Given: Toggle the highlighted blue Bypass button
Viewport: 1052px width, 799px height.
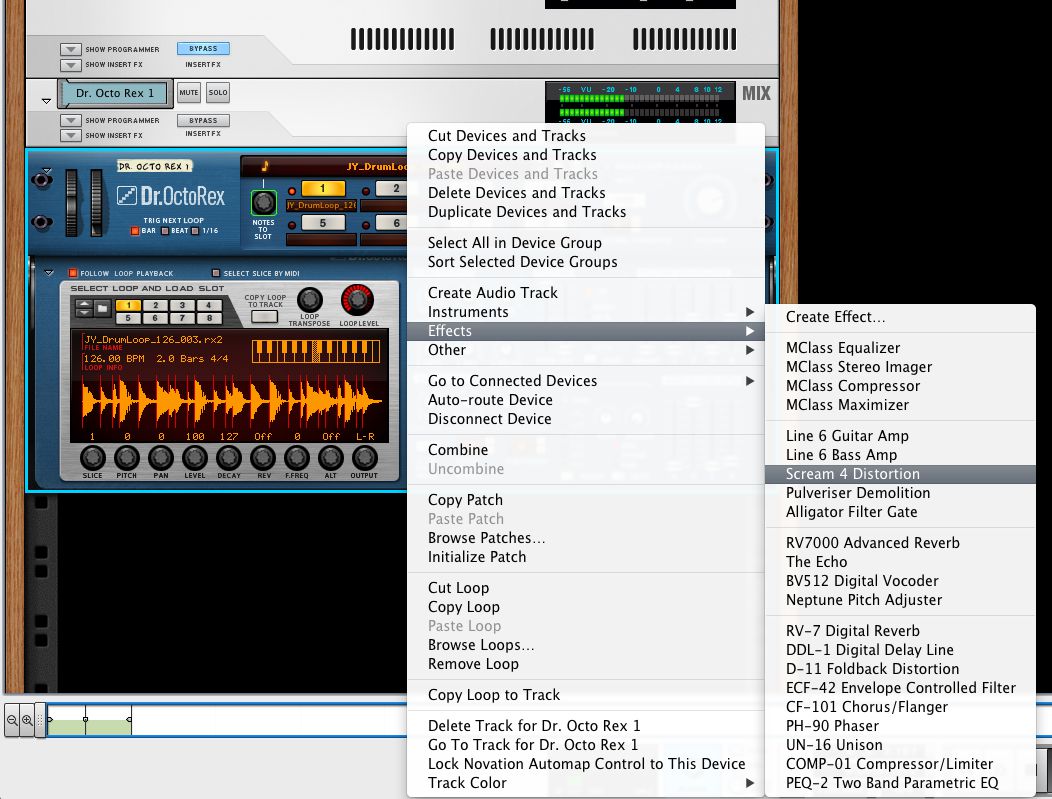Looking at the screenshot, I should tap(203, 48).
